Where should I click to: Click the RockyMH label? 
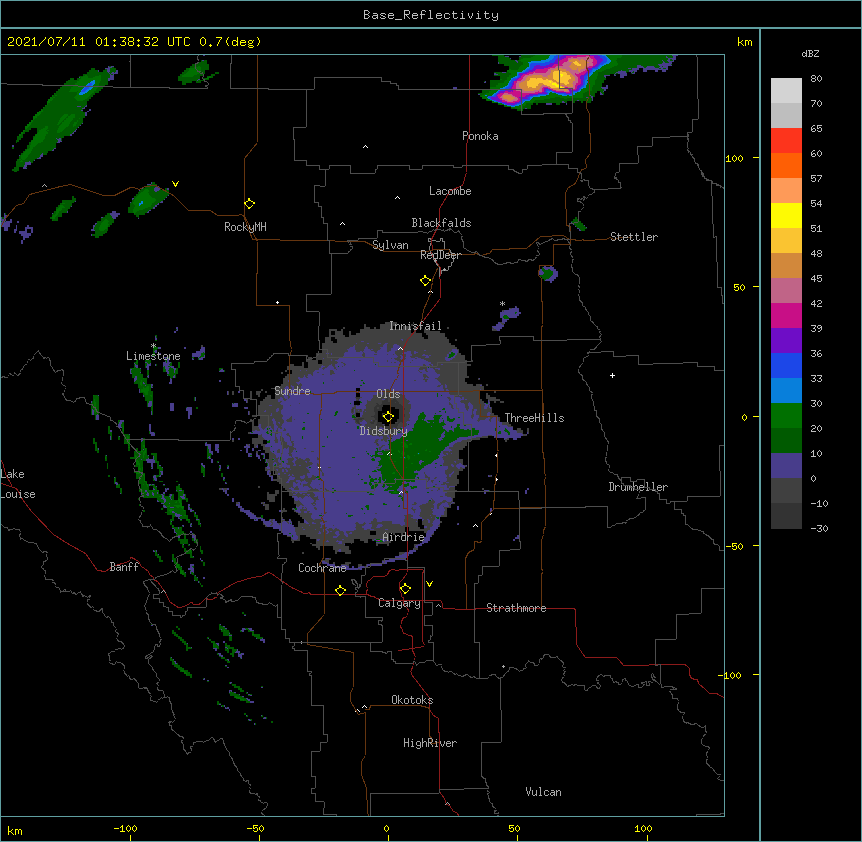pos(245,227)
